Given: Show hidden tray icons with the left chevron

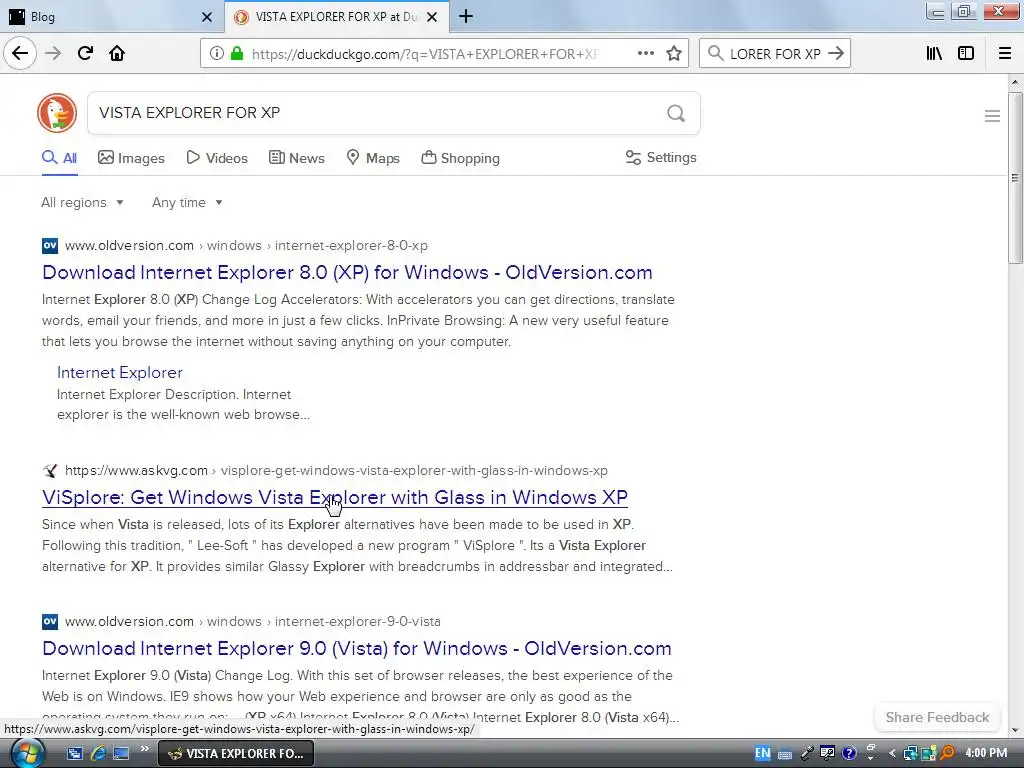Looking at the screenshot, I should point(892,753).
